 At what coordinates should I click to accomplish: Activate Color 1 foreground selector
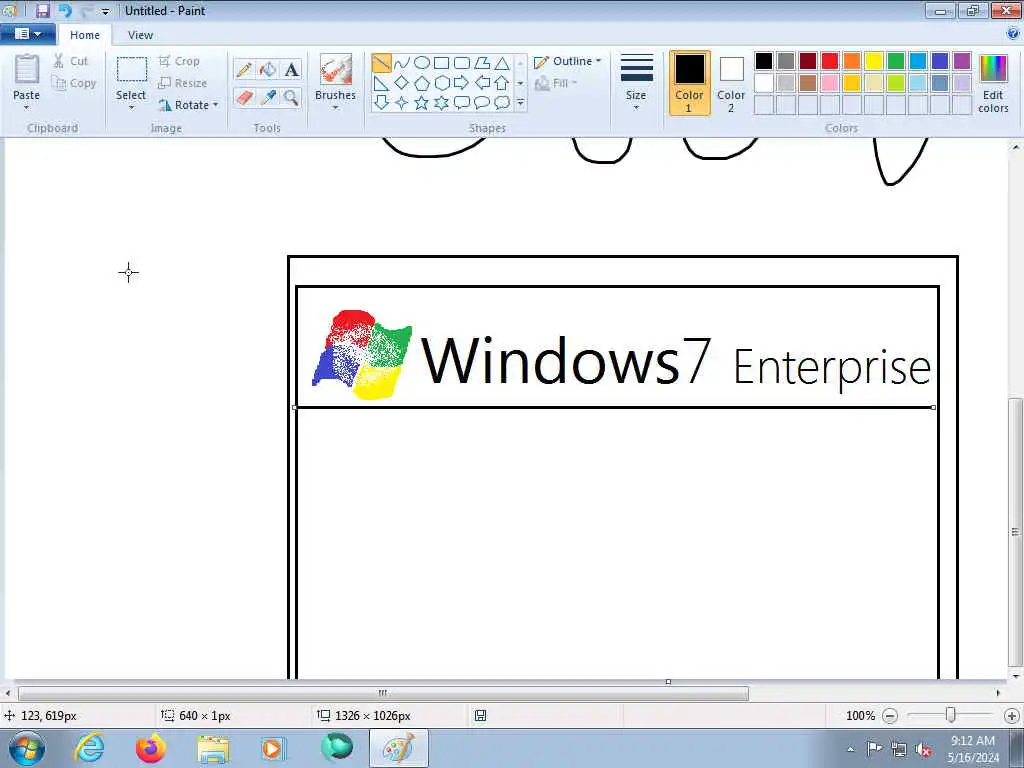point(690,83)
